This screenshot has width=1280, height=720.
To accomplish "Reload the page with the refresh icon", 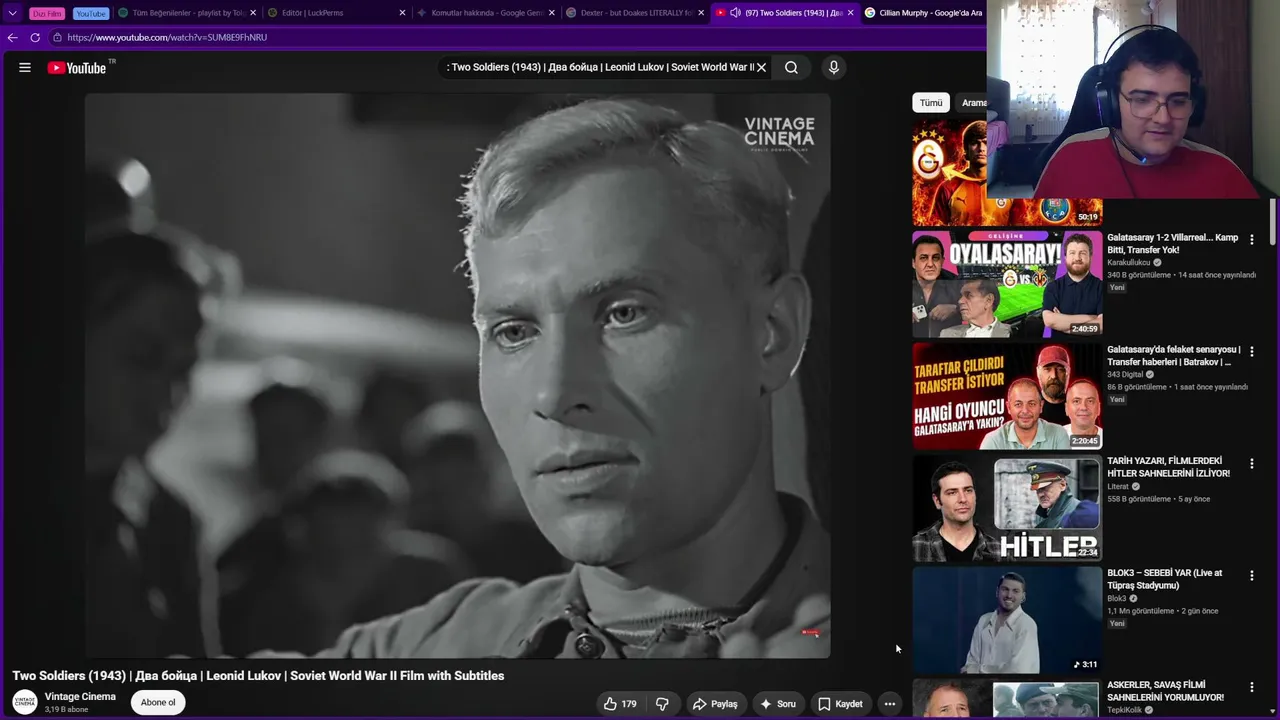I will (35, 37).
